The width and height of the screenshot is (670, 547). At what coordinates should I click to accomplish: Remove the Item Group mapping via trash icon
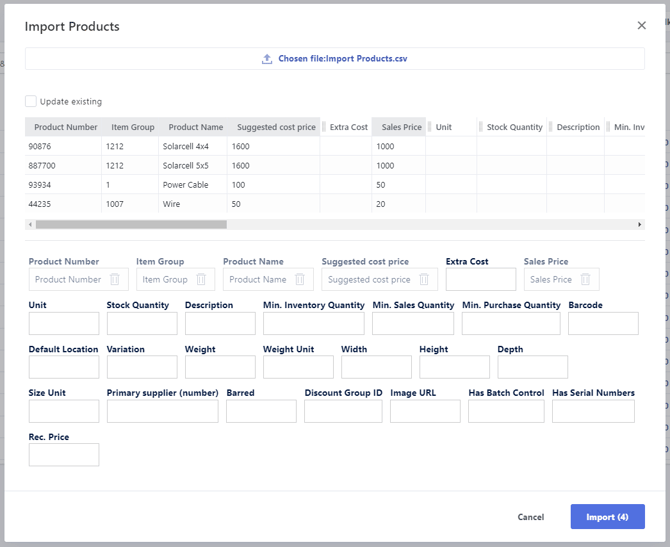[x=201, y=279]
